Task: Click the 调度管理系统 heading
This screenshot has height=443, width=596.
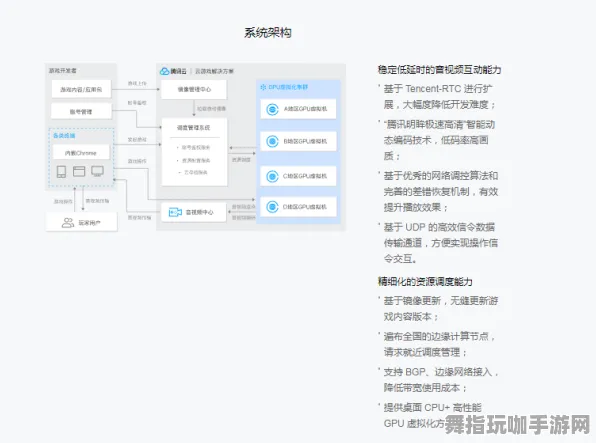Action: click(193, 128)
